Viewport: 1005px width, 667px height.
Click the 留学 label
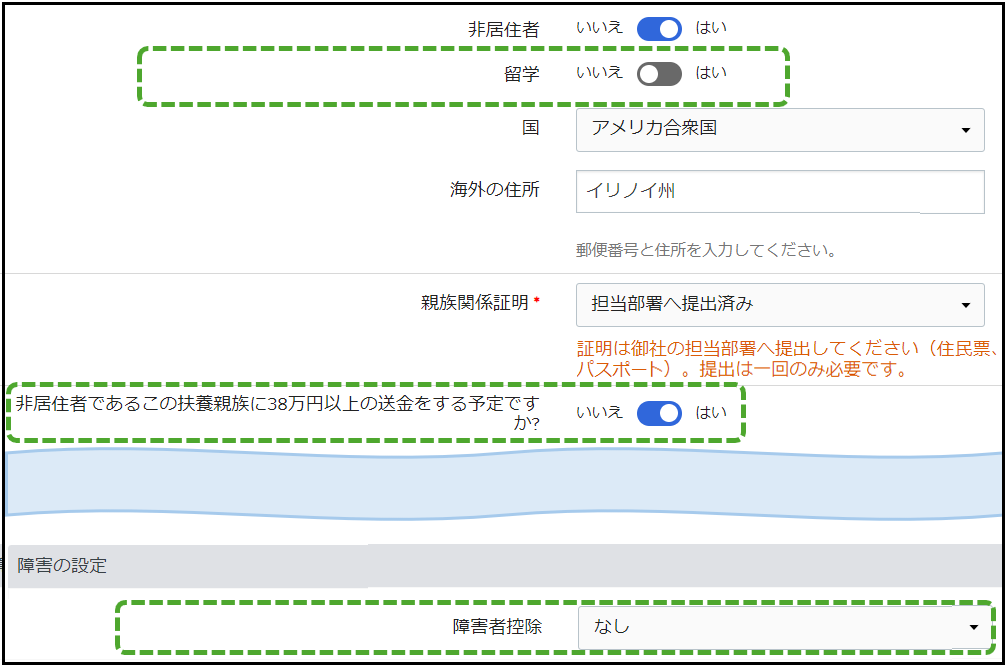click(x=521, y=74)
